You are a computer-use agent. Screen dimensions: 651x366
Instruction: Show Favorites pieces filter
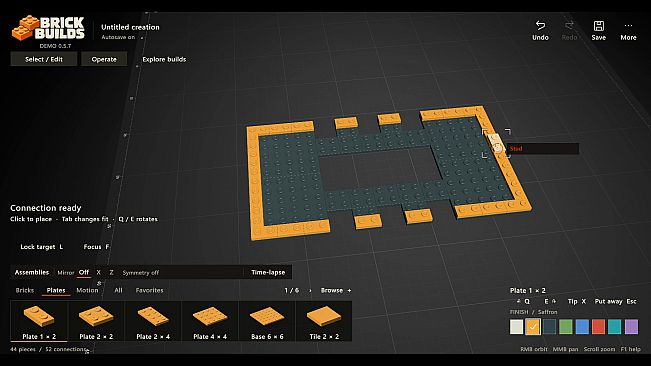point(149,290)
